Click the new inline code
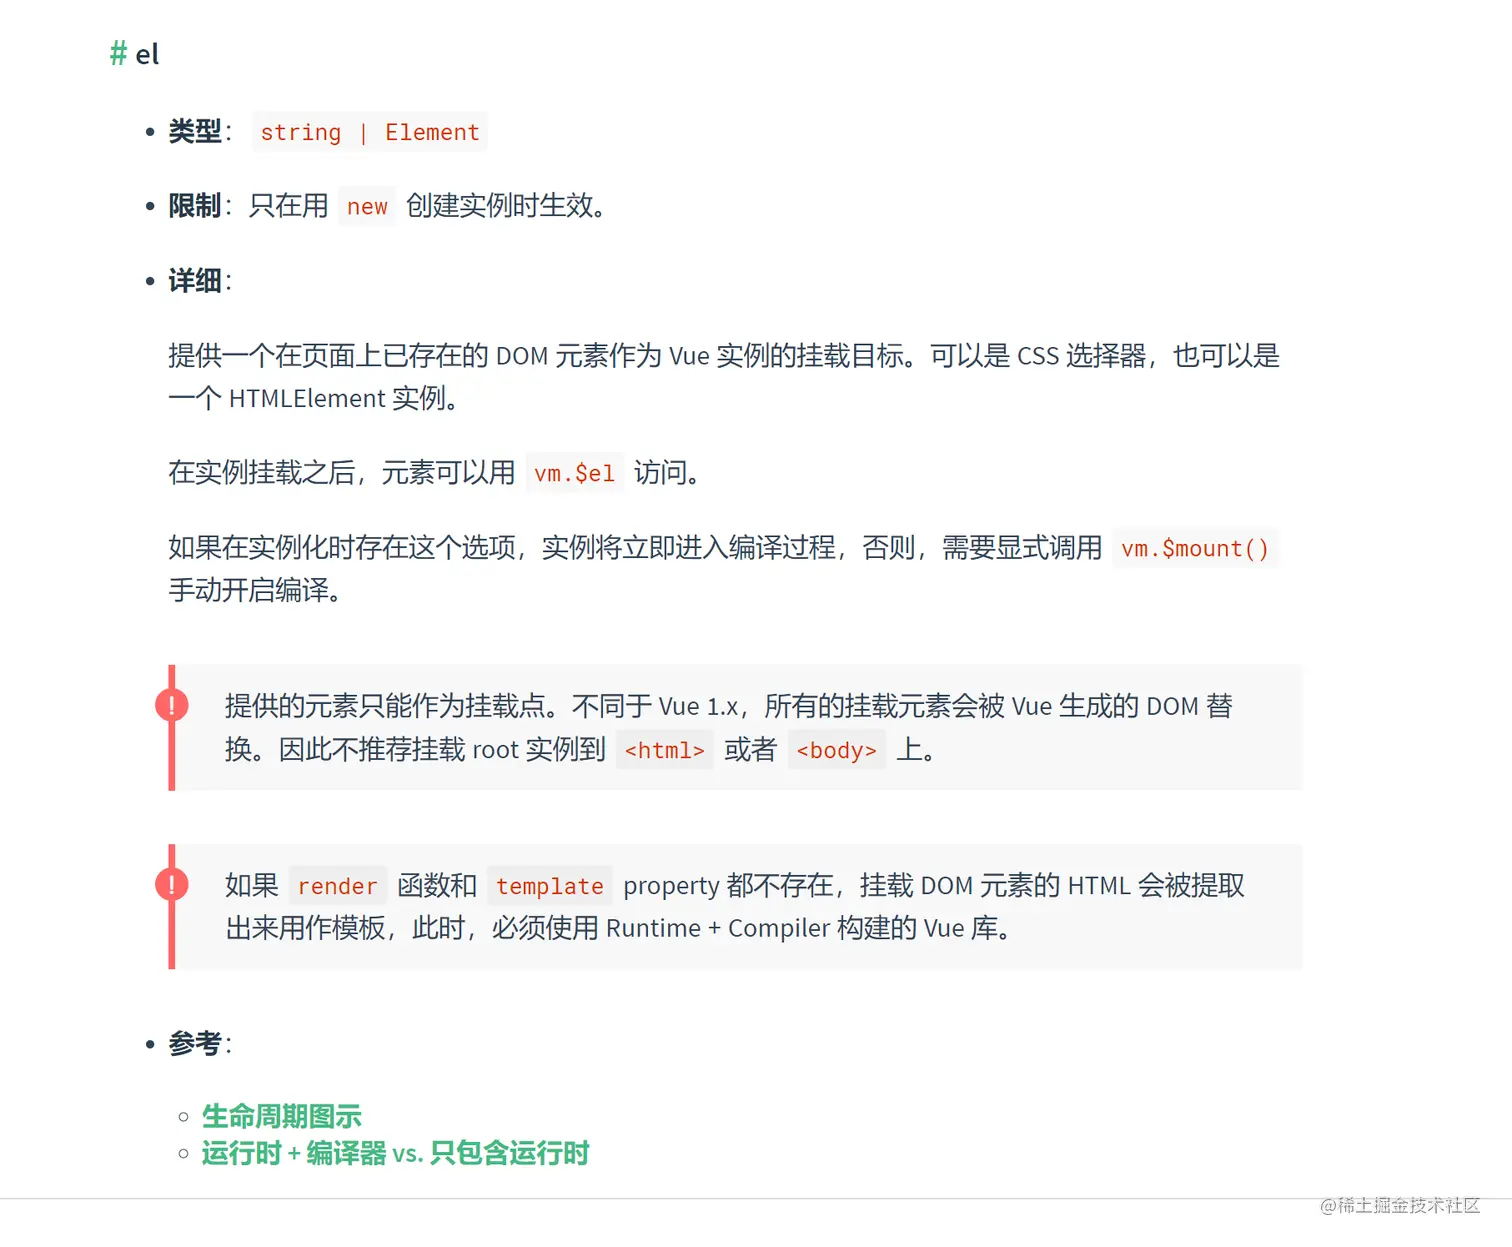1512x1247 pixels. pos(367,206)
